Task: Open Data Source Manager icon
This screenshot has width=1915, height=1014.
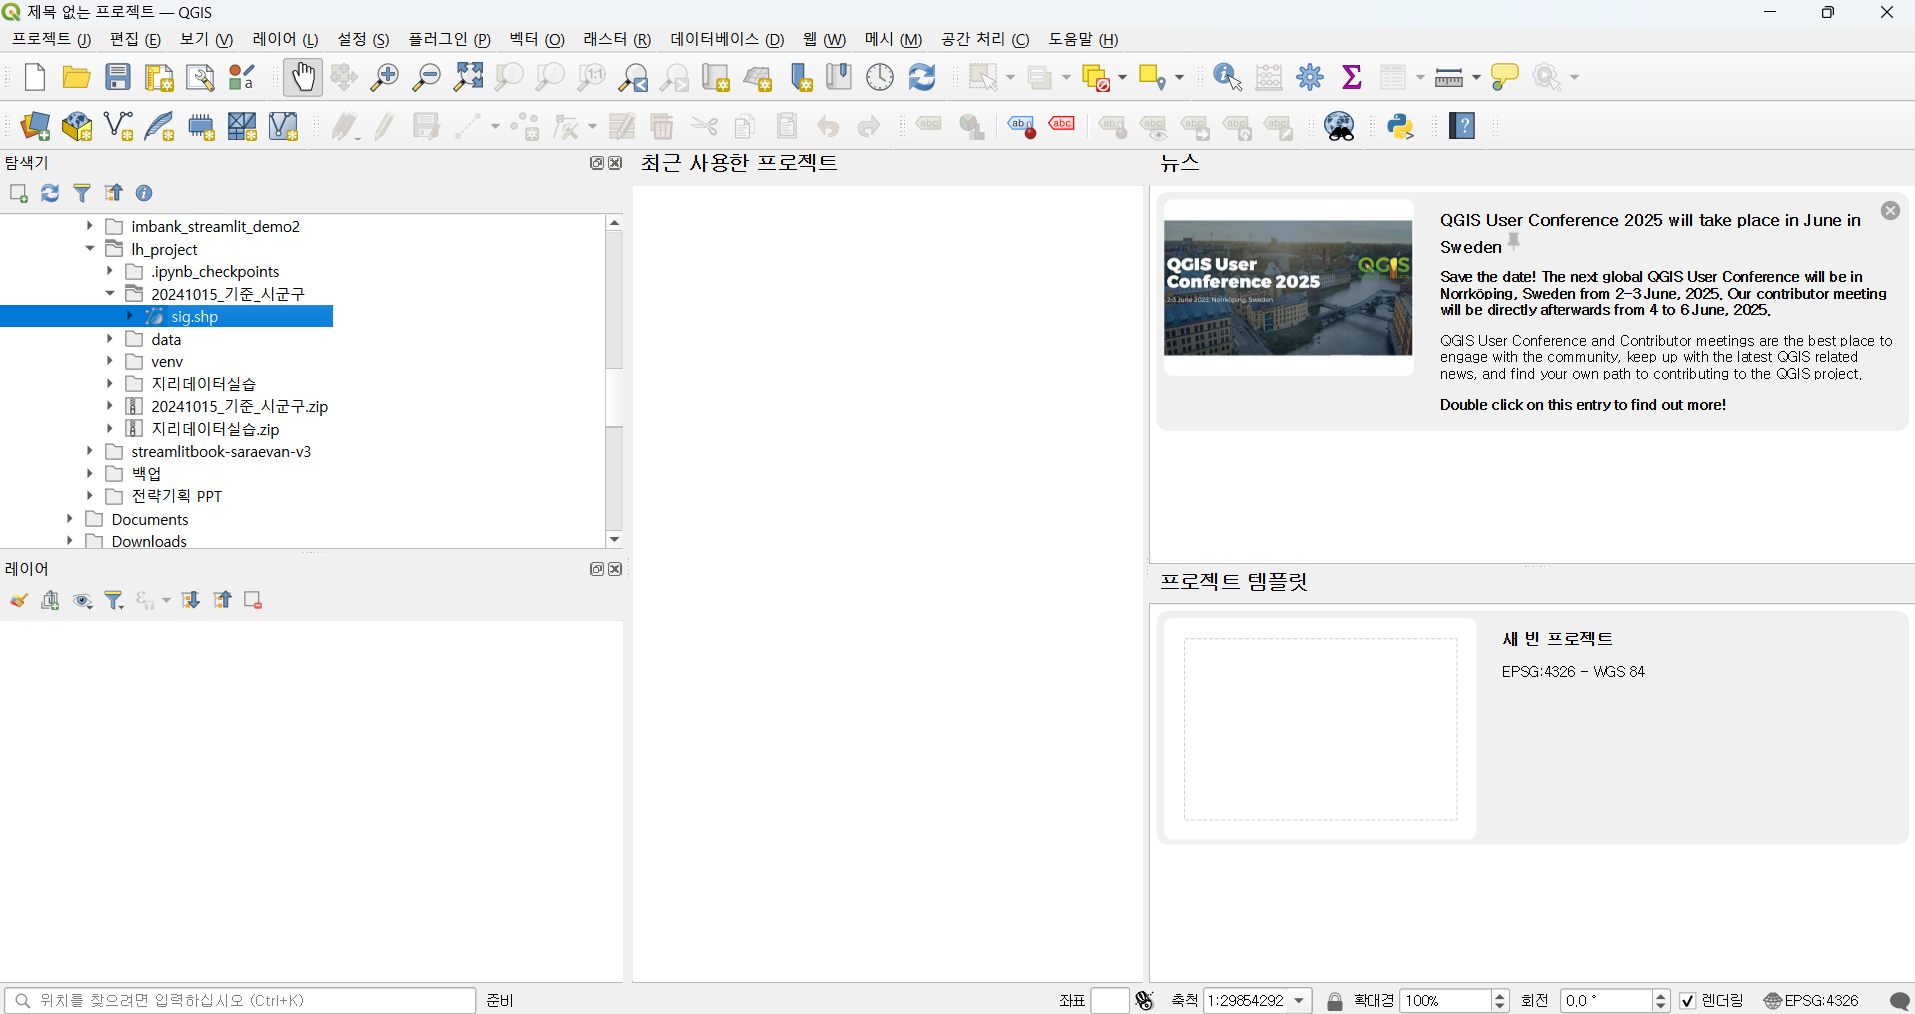Action: tap(35, 126)
